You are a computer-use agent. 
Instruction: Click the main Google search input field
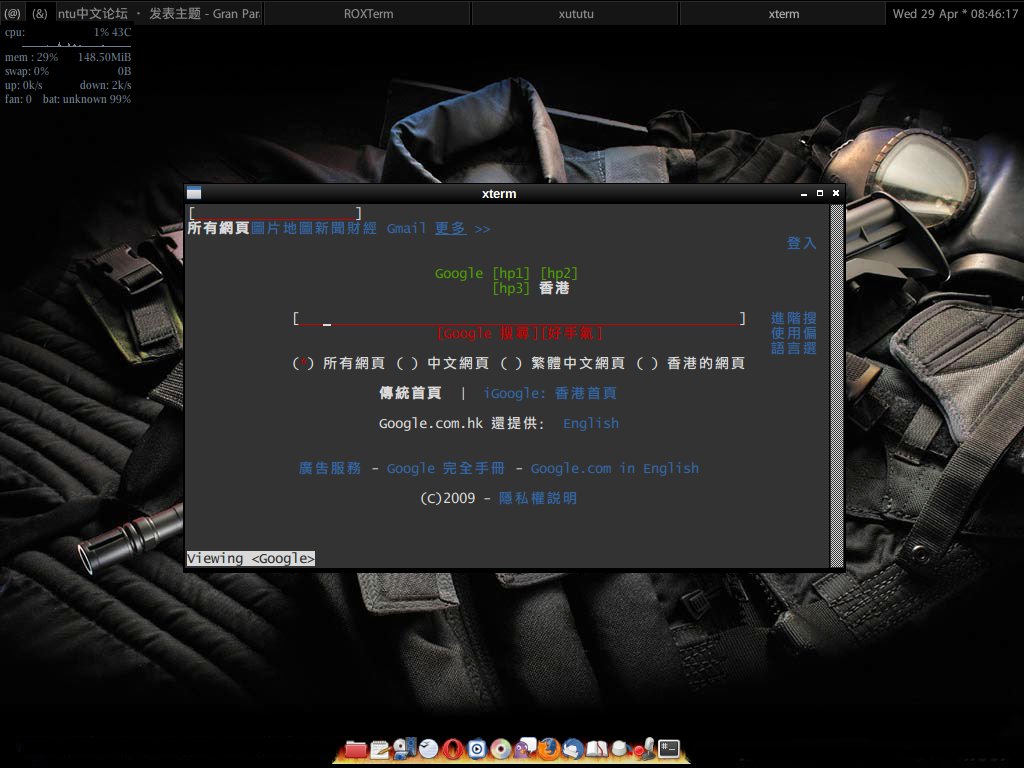520,318
